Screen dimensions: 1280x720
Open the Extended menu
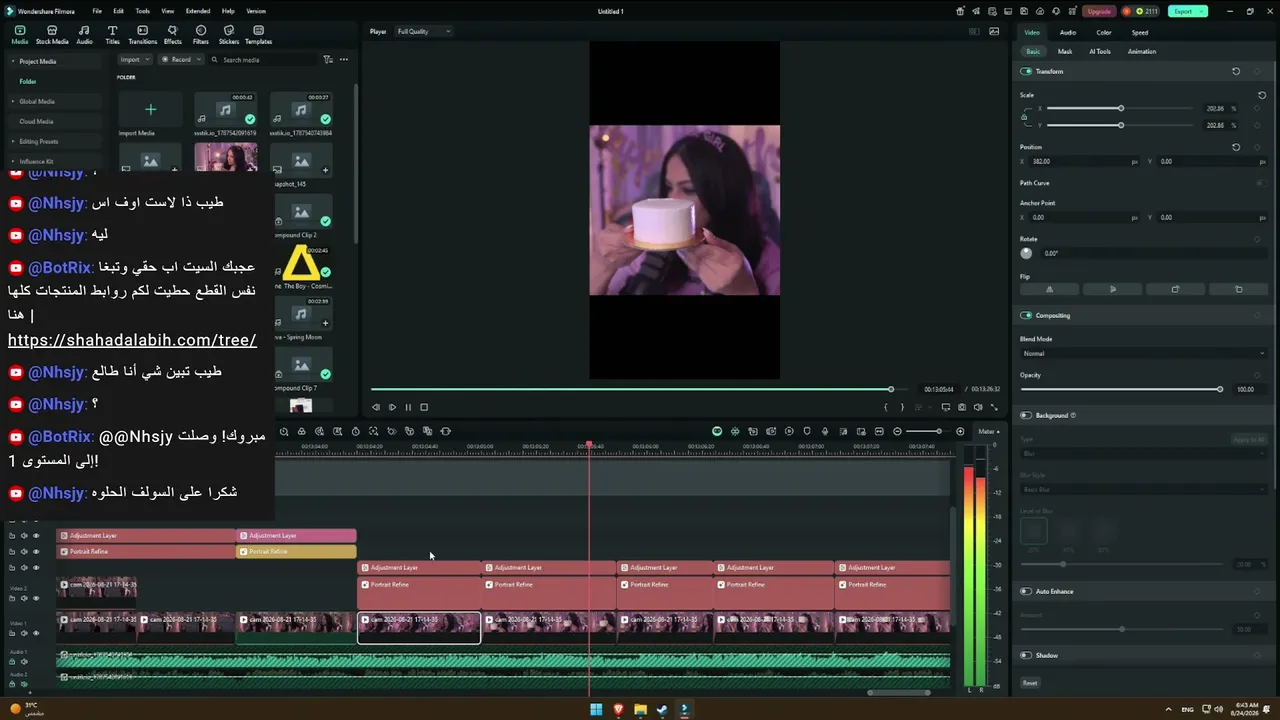(197, 12)
